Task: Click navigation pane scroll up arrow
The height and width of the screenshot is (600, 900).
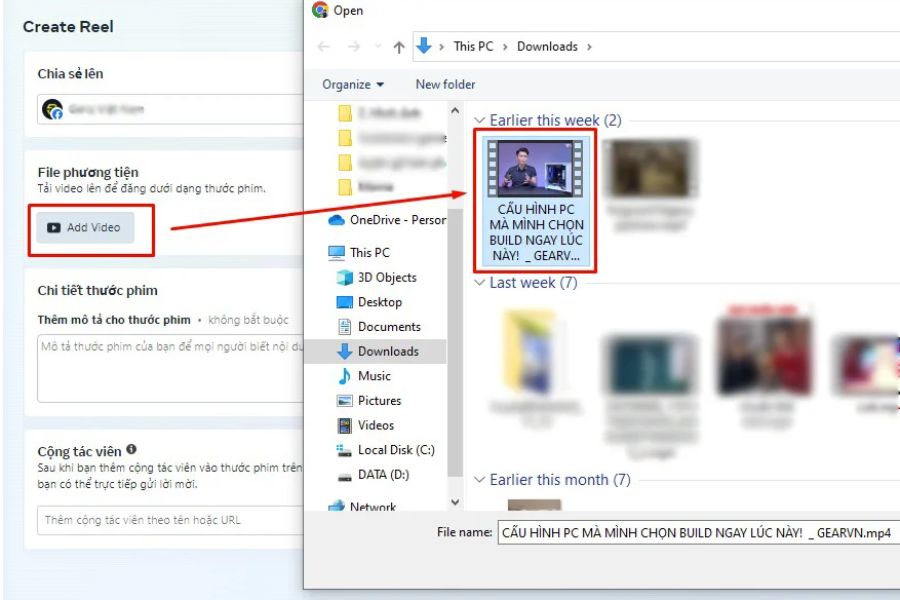Action: [x=455, y=111]
